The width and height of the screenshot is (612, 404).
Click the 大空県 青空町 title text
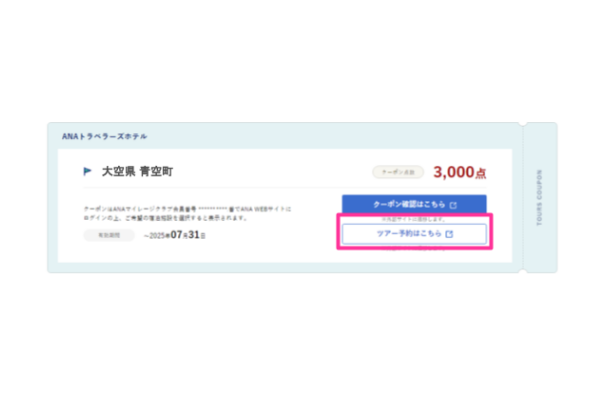click(137, 171)
